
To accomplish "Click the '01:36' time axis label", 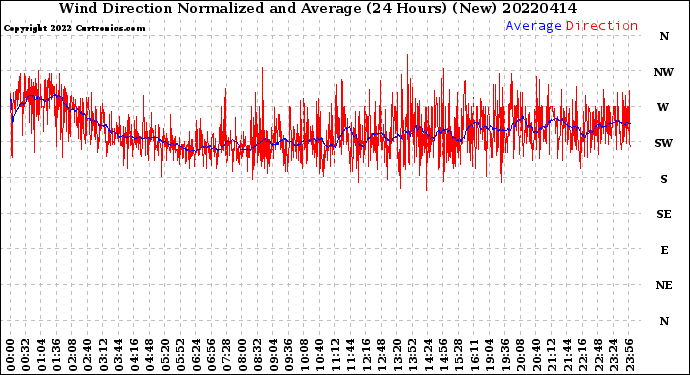I will (57, 355).
